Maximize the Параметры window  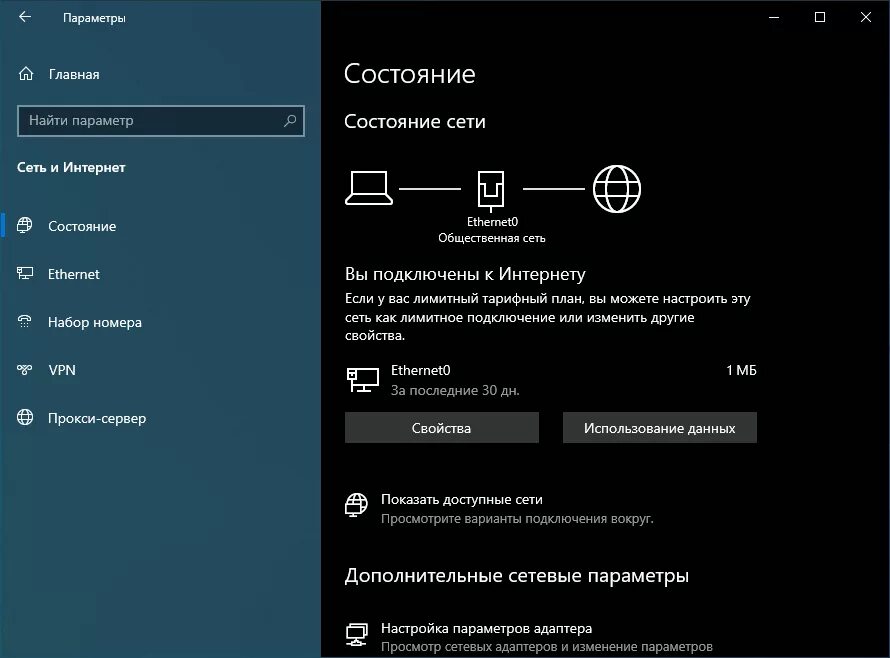coord(820,17)
